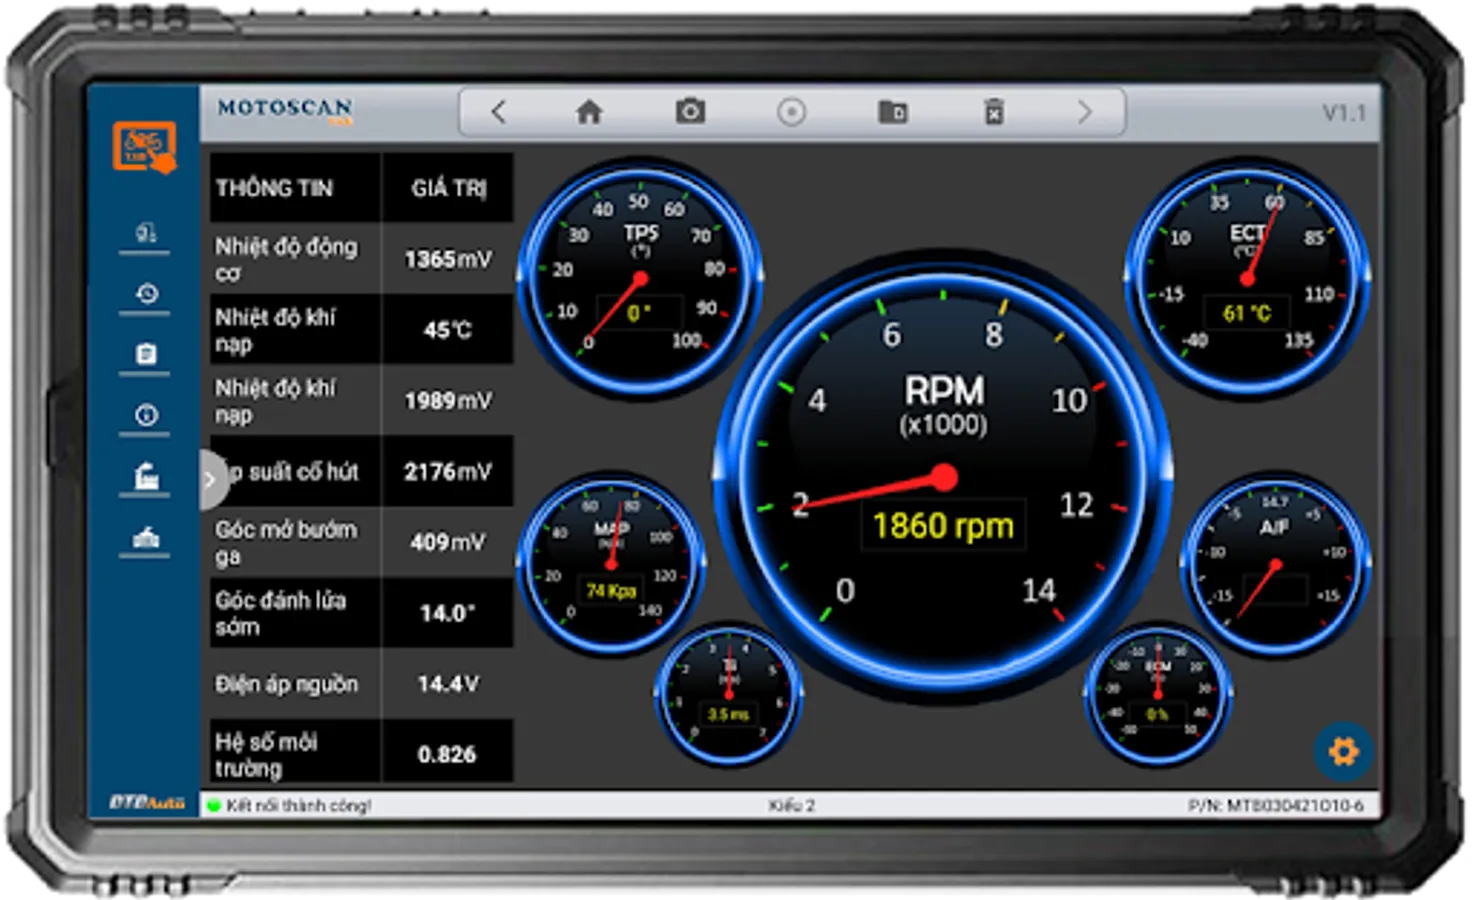Open the history clock icon in sidebar
The width and height of the screenshot is (1472, 900).
[146, 294]
